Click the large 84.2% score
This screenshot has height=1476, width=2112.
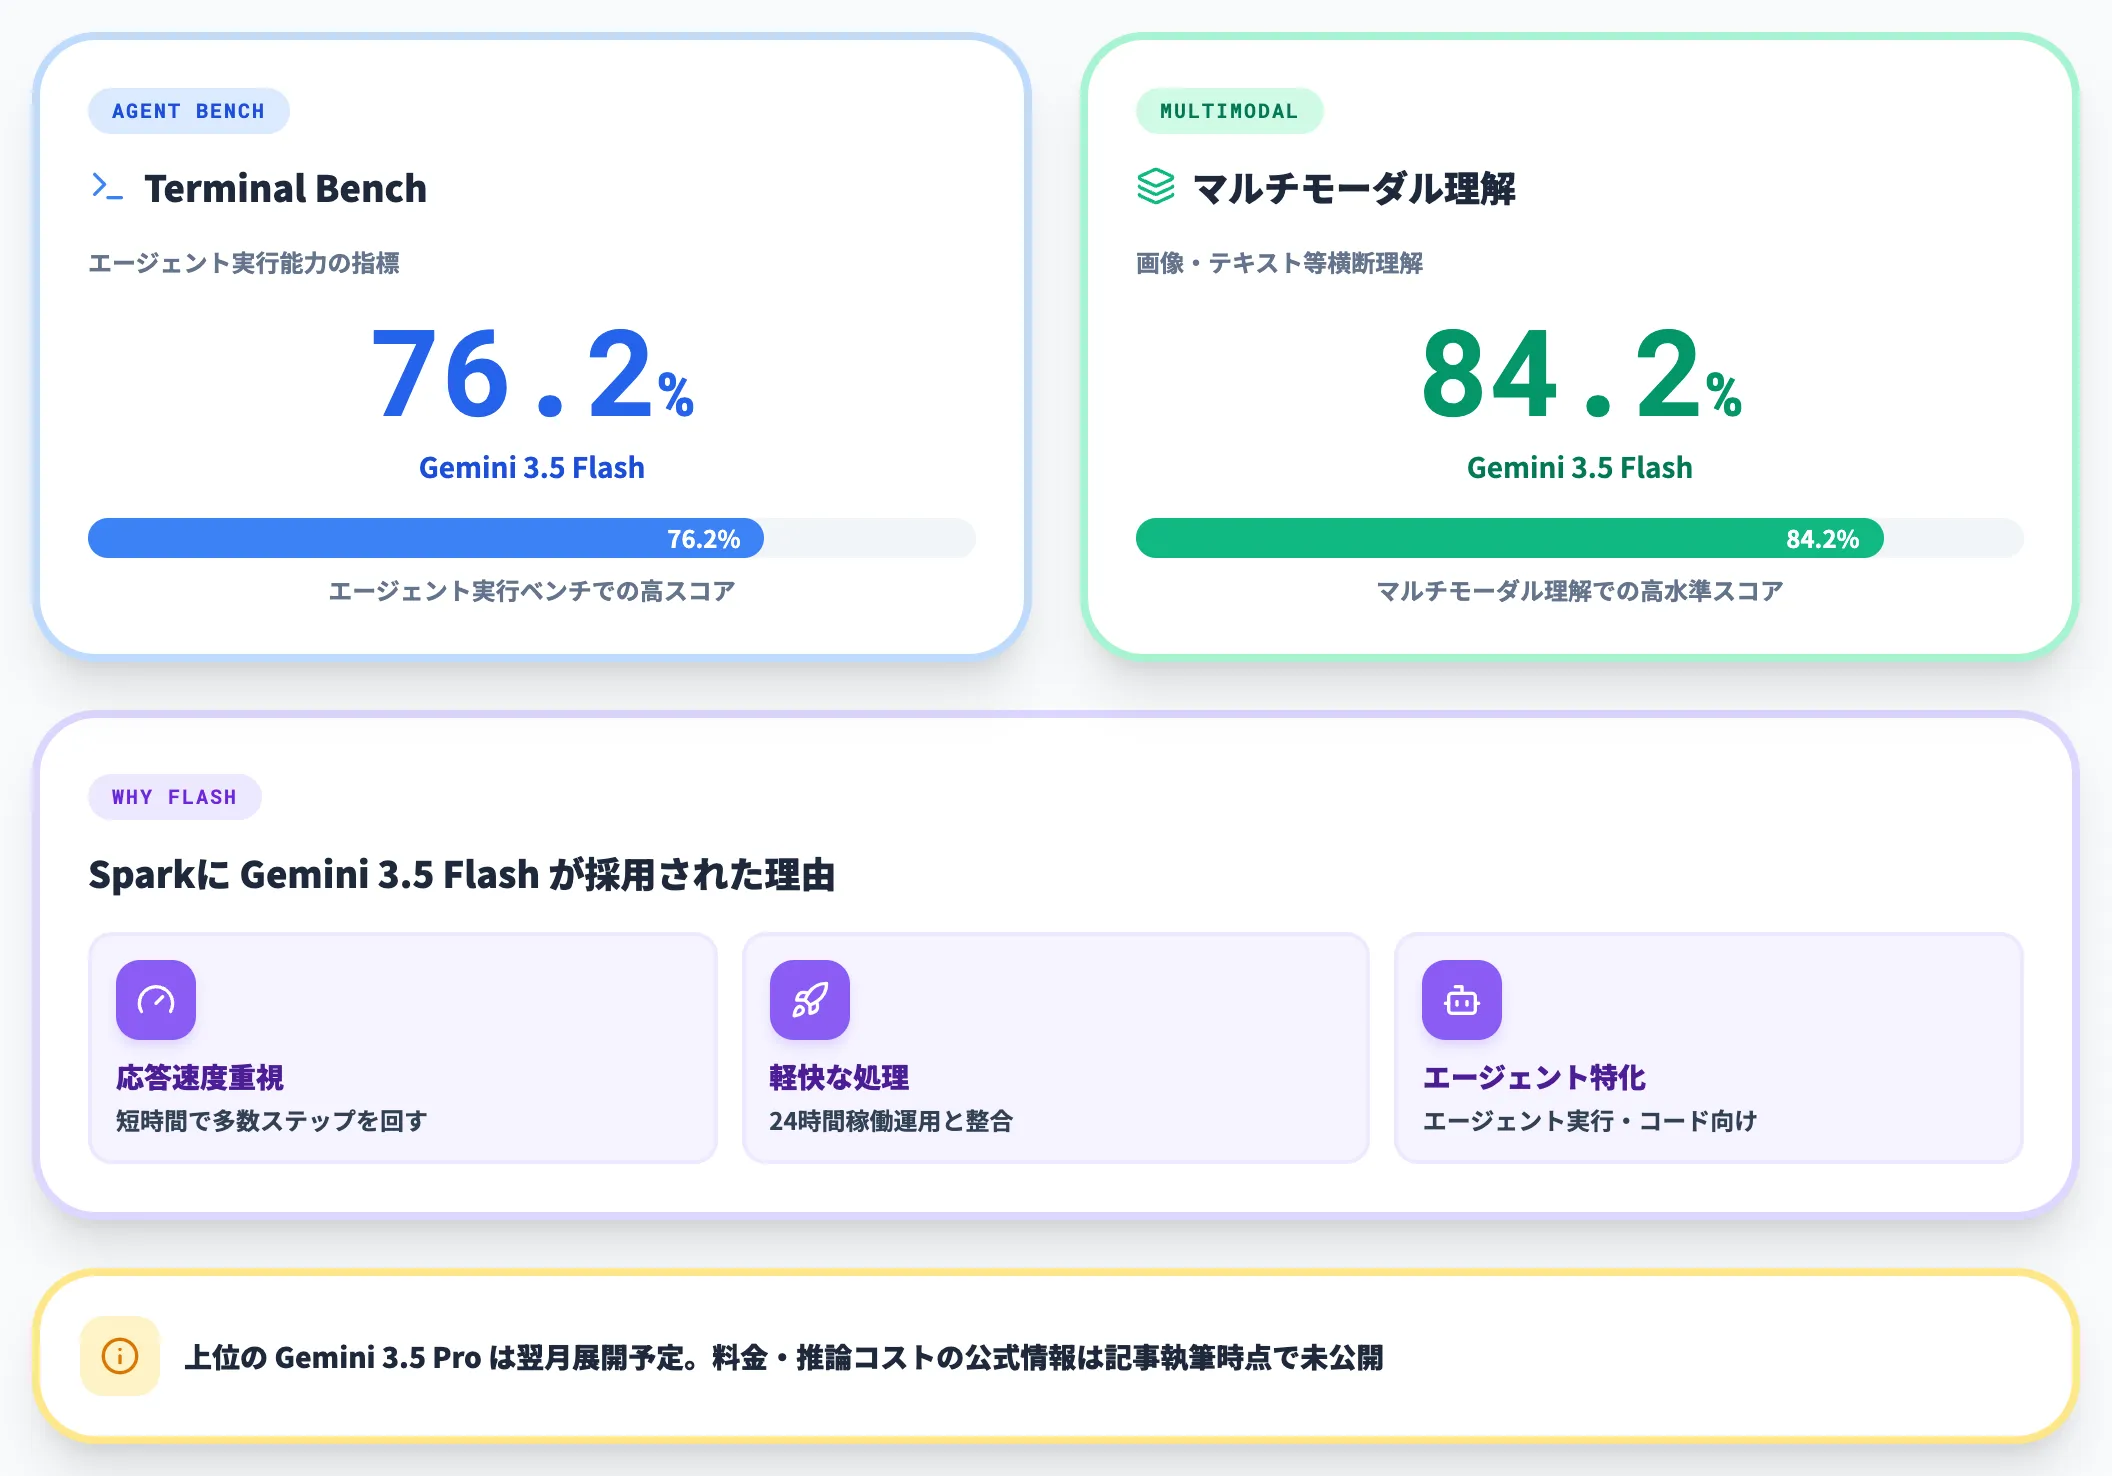[x=1580, y=374]
